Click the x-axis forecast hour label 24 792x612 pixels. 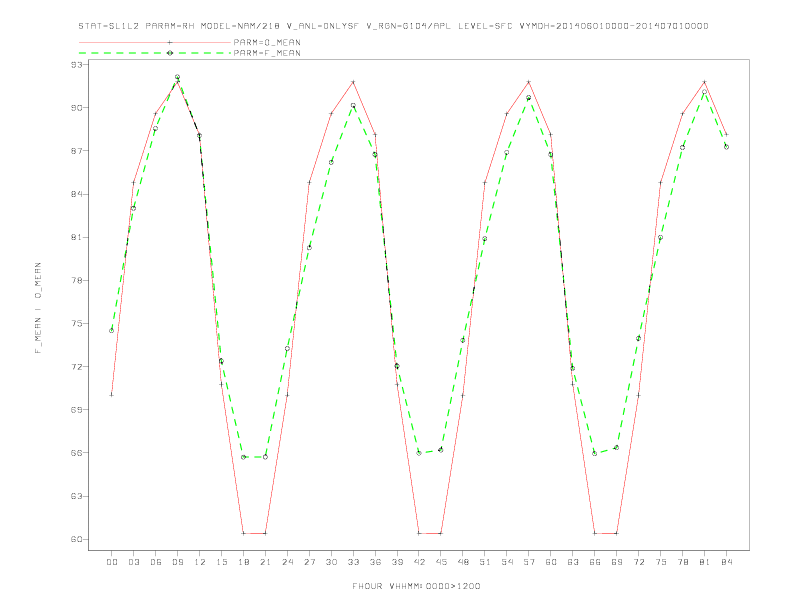(287, 562)
